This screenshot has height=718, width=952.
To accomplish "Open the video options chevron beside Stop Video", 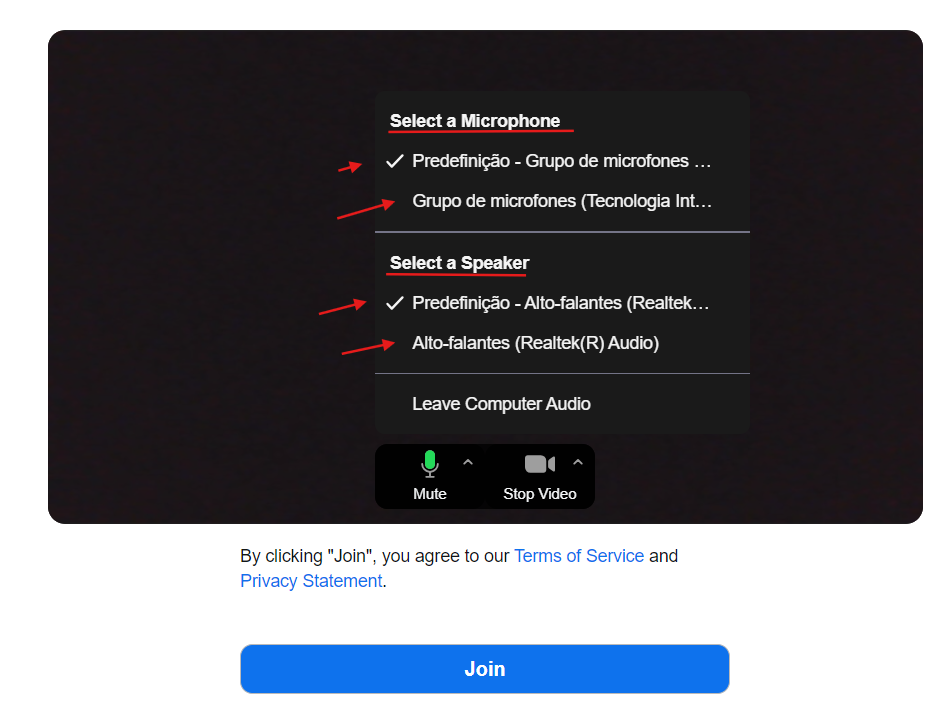I will click(x=577, y=462).
